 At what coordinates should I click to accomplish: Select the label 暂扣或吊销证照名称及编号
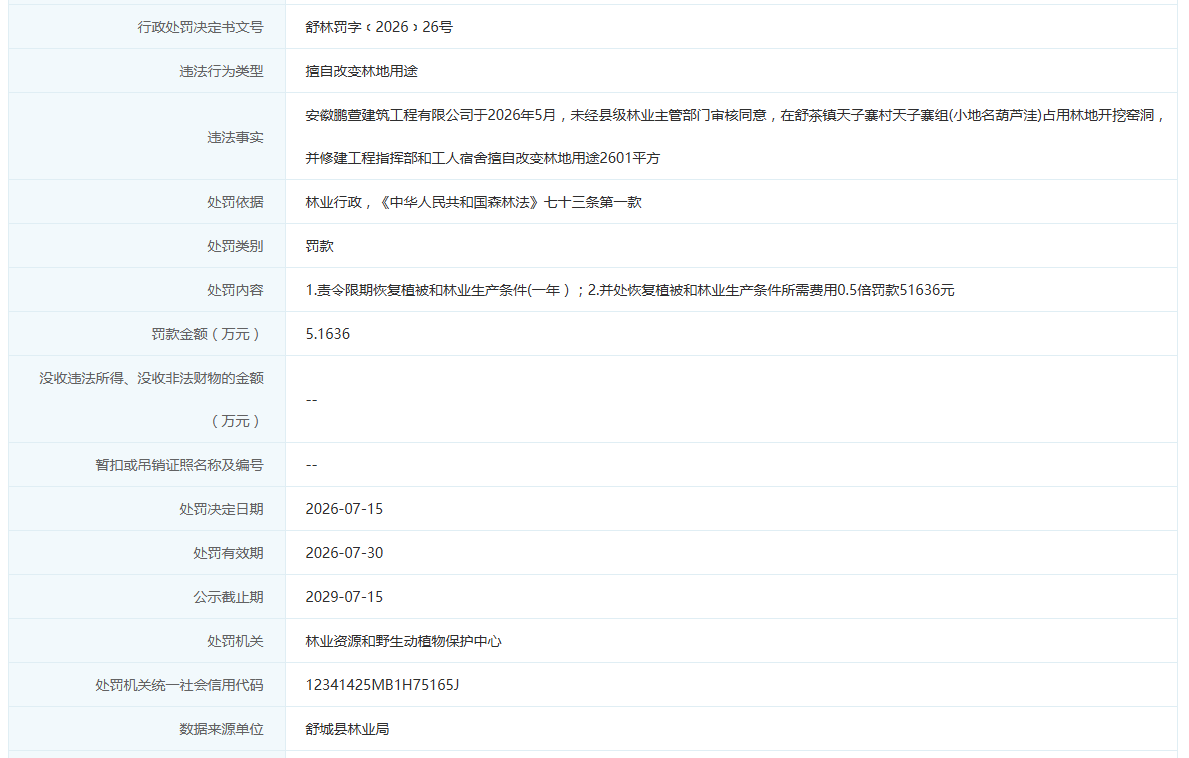[x=179, y=465]
